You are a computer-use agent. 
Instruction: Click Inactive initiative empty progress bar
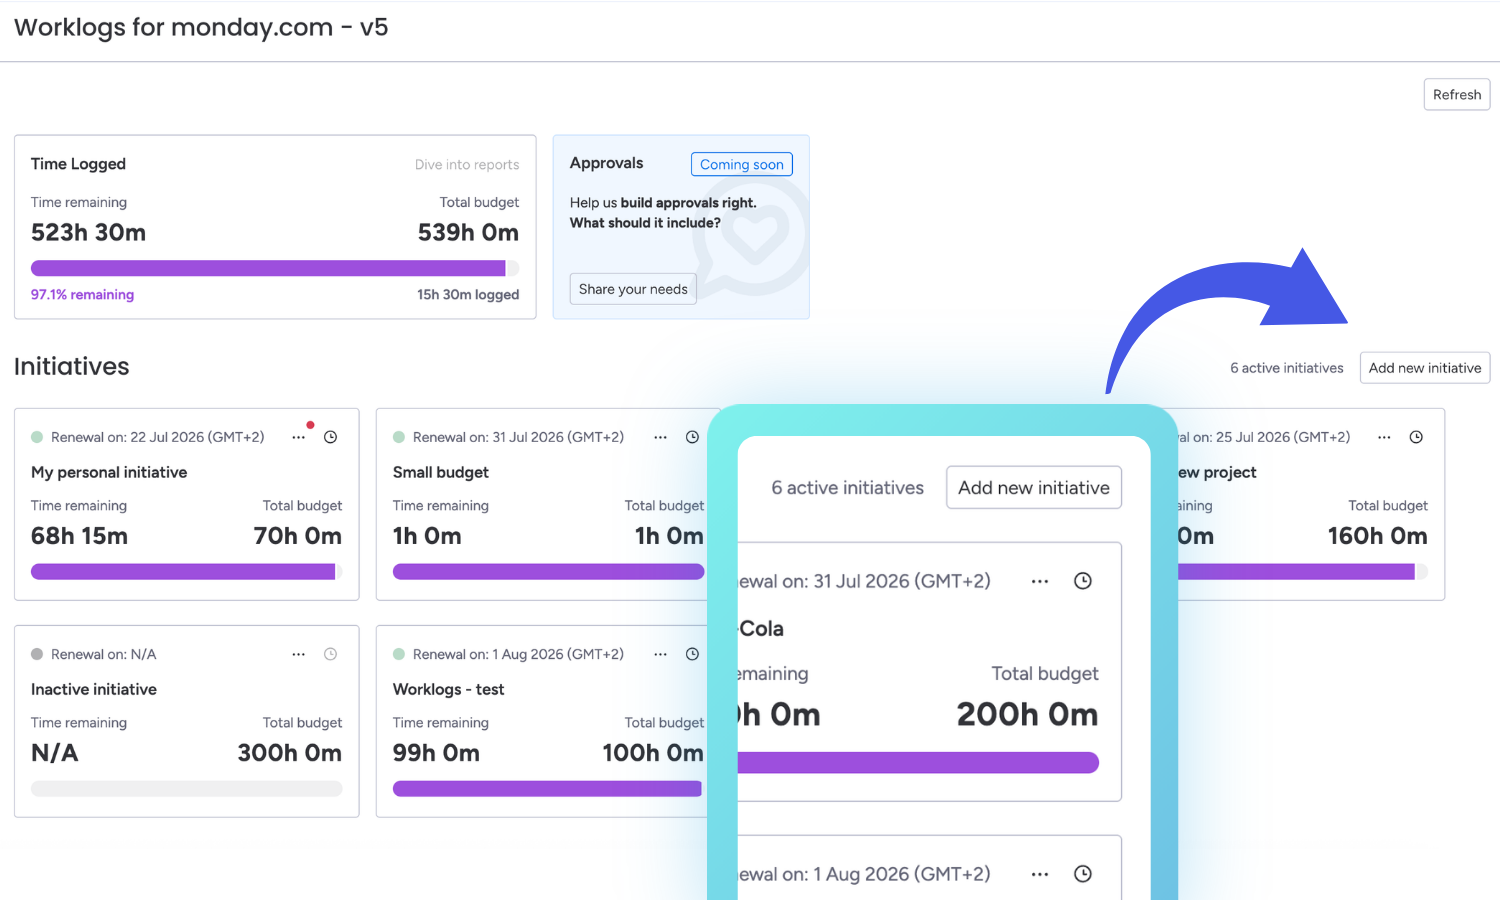point(187,789)
